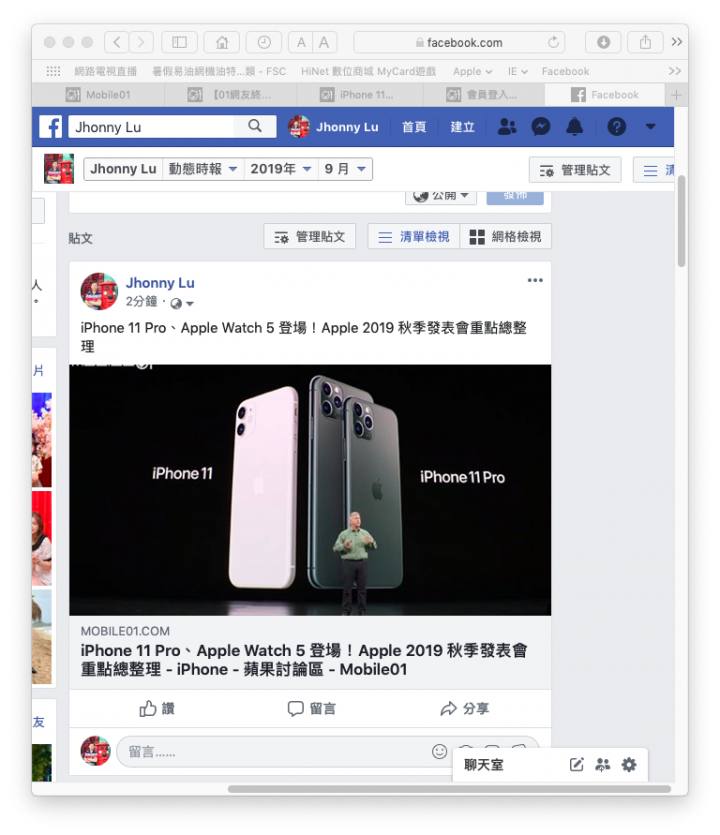Image resolution: width=720 pixels, height=835 pixels.
Task: Start a new message in chat room
Action: 576,765
